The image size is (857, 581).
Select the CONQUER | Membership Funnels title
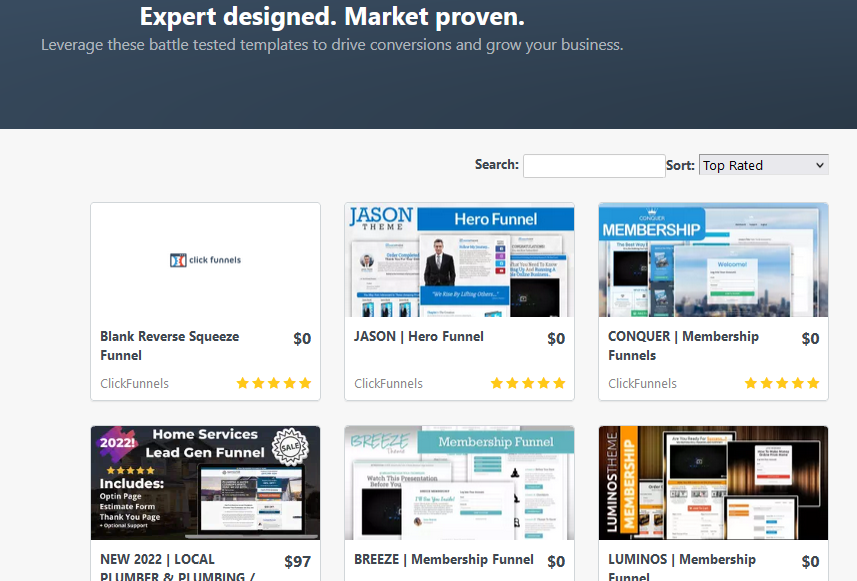pos(683,346)
